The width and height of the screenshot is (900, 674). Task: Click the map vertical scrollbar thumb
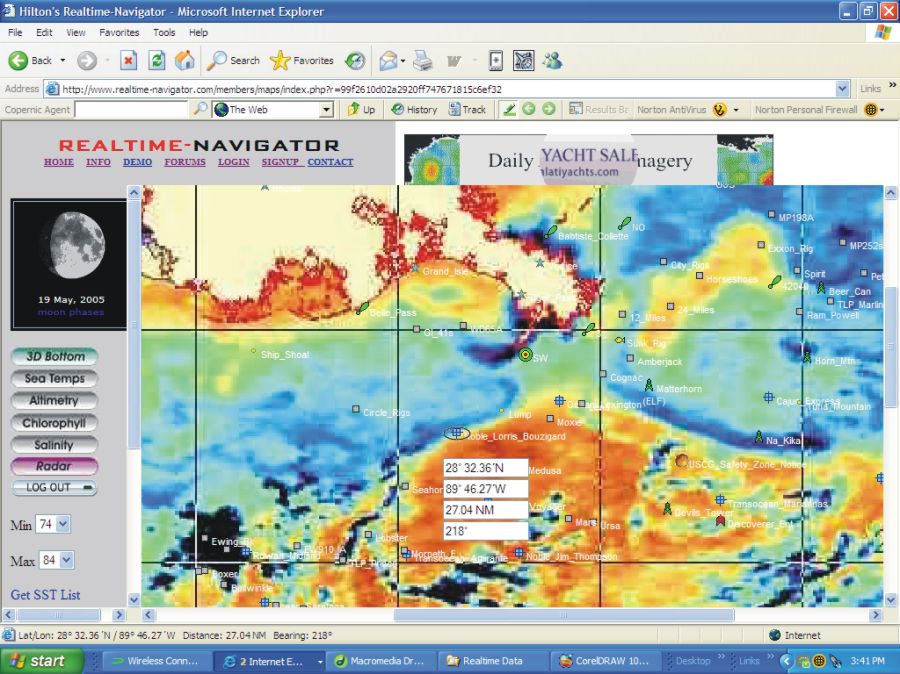(x=891, y=347)
